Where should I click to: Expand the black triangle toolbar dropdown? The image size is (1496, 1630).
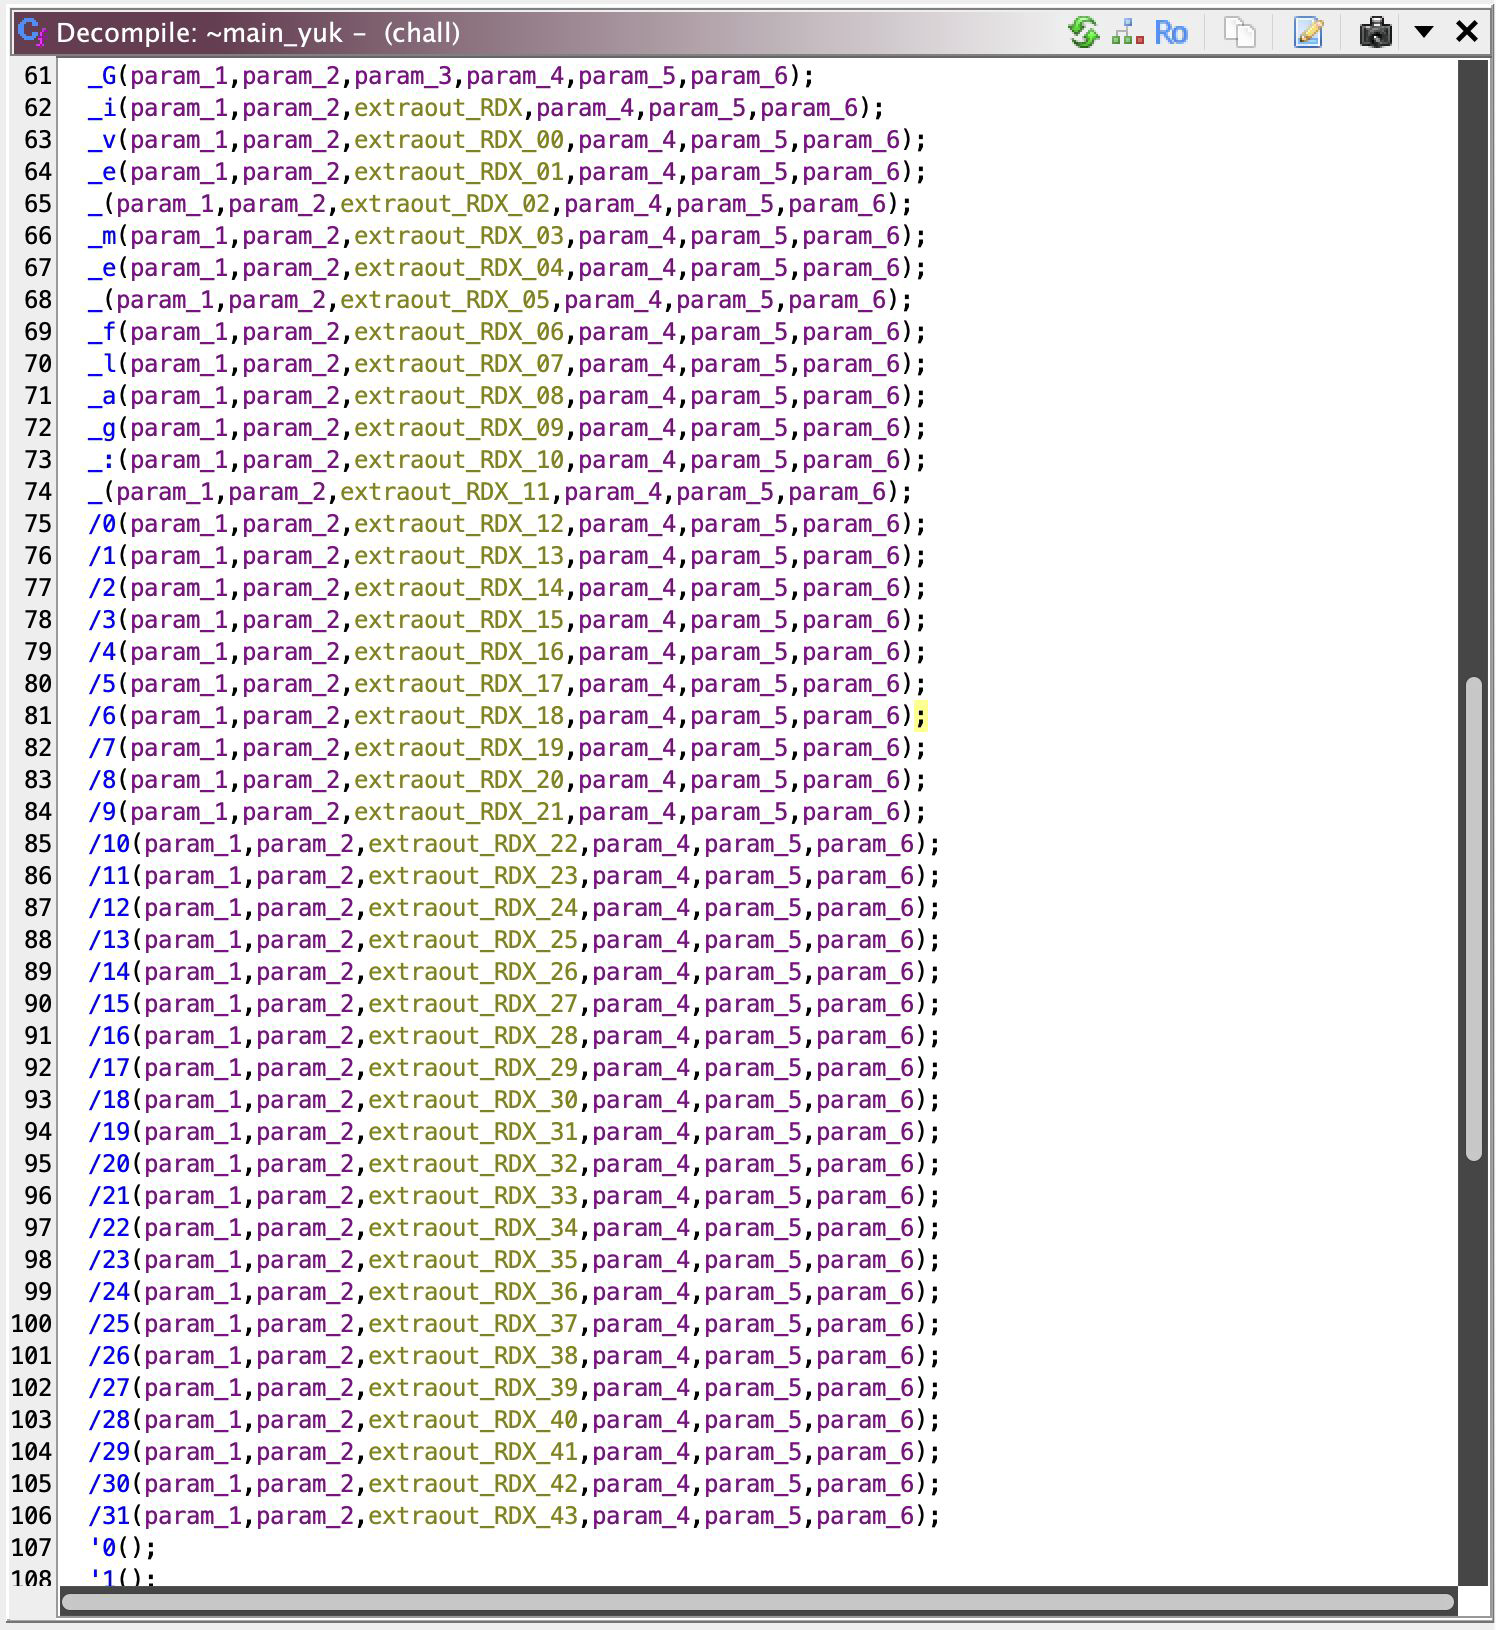pyautogui.click(x=1424, y=33)
